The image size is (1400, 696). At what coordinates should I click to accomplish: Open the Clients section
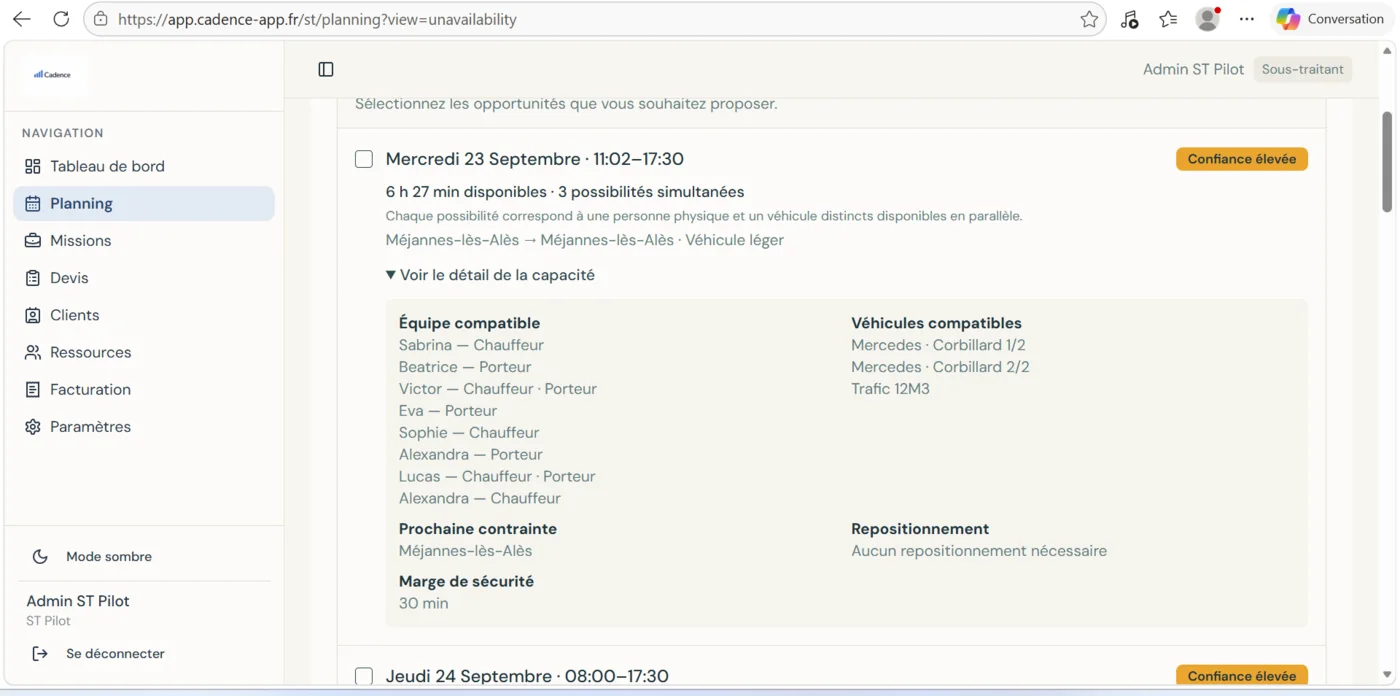[144, 315]
